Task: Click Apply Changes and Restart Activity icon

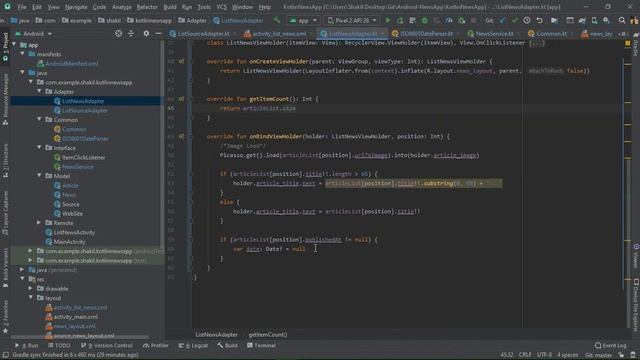Action: 400,20
